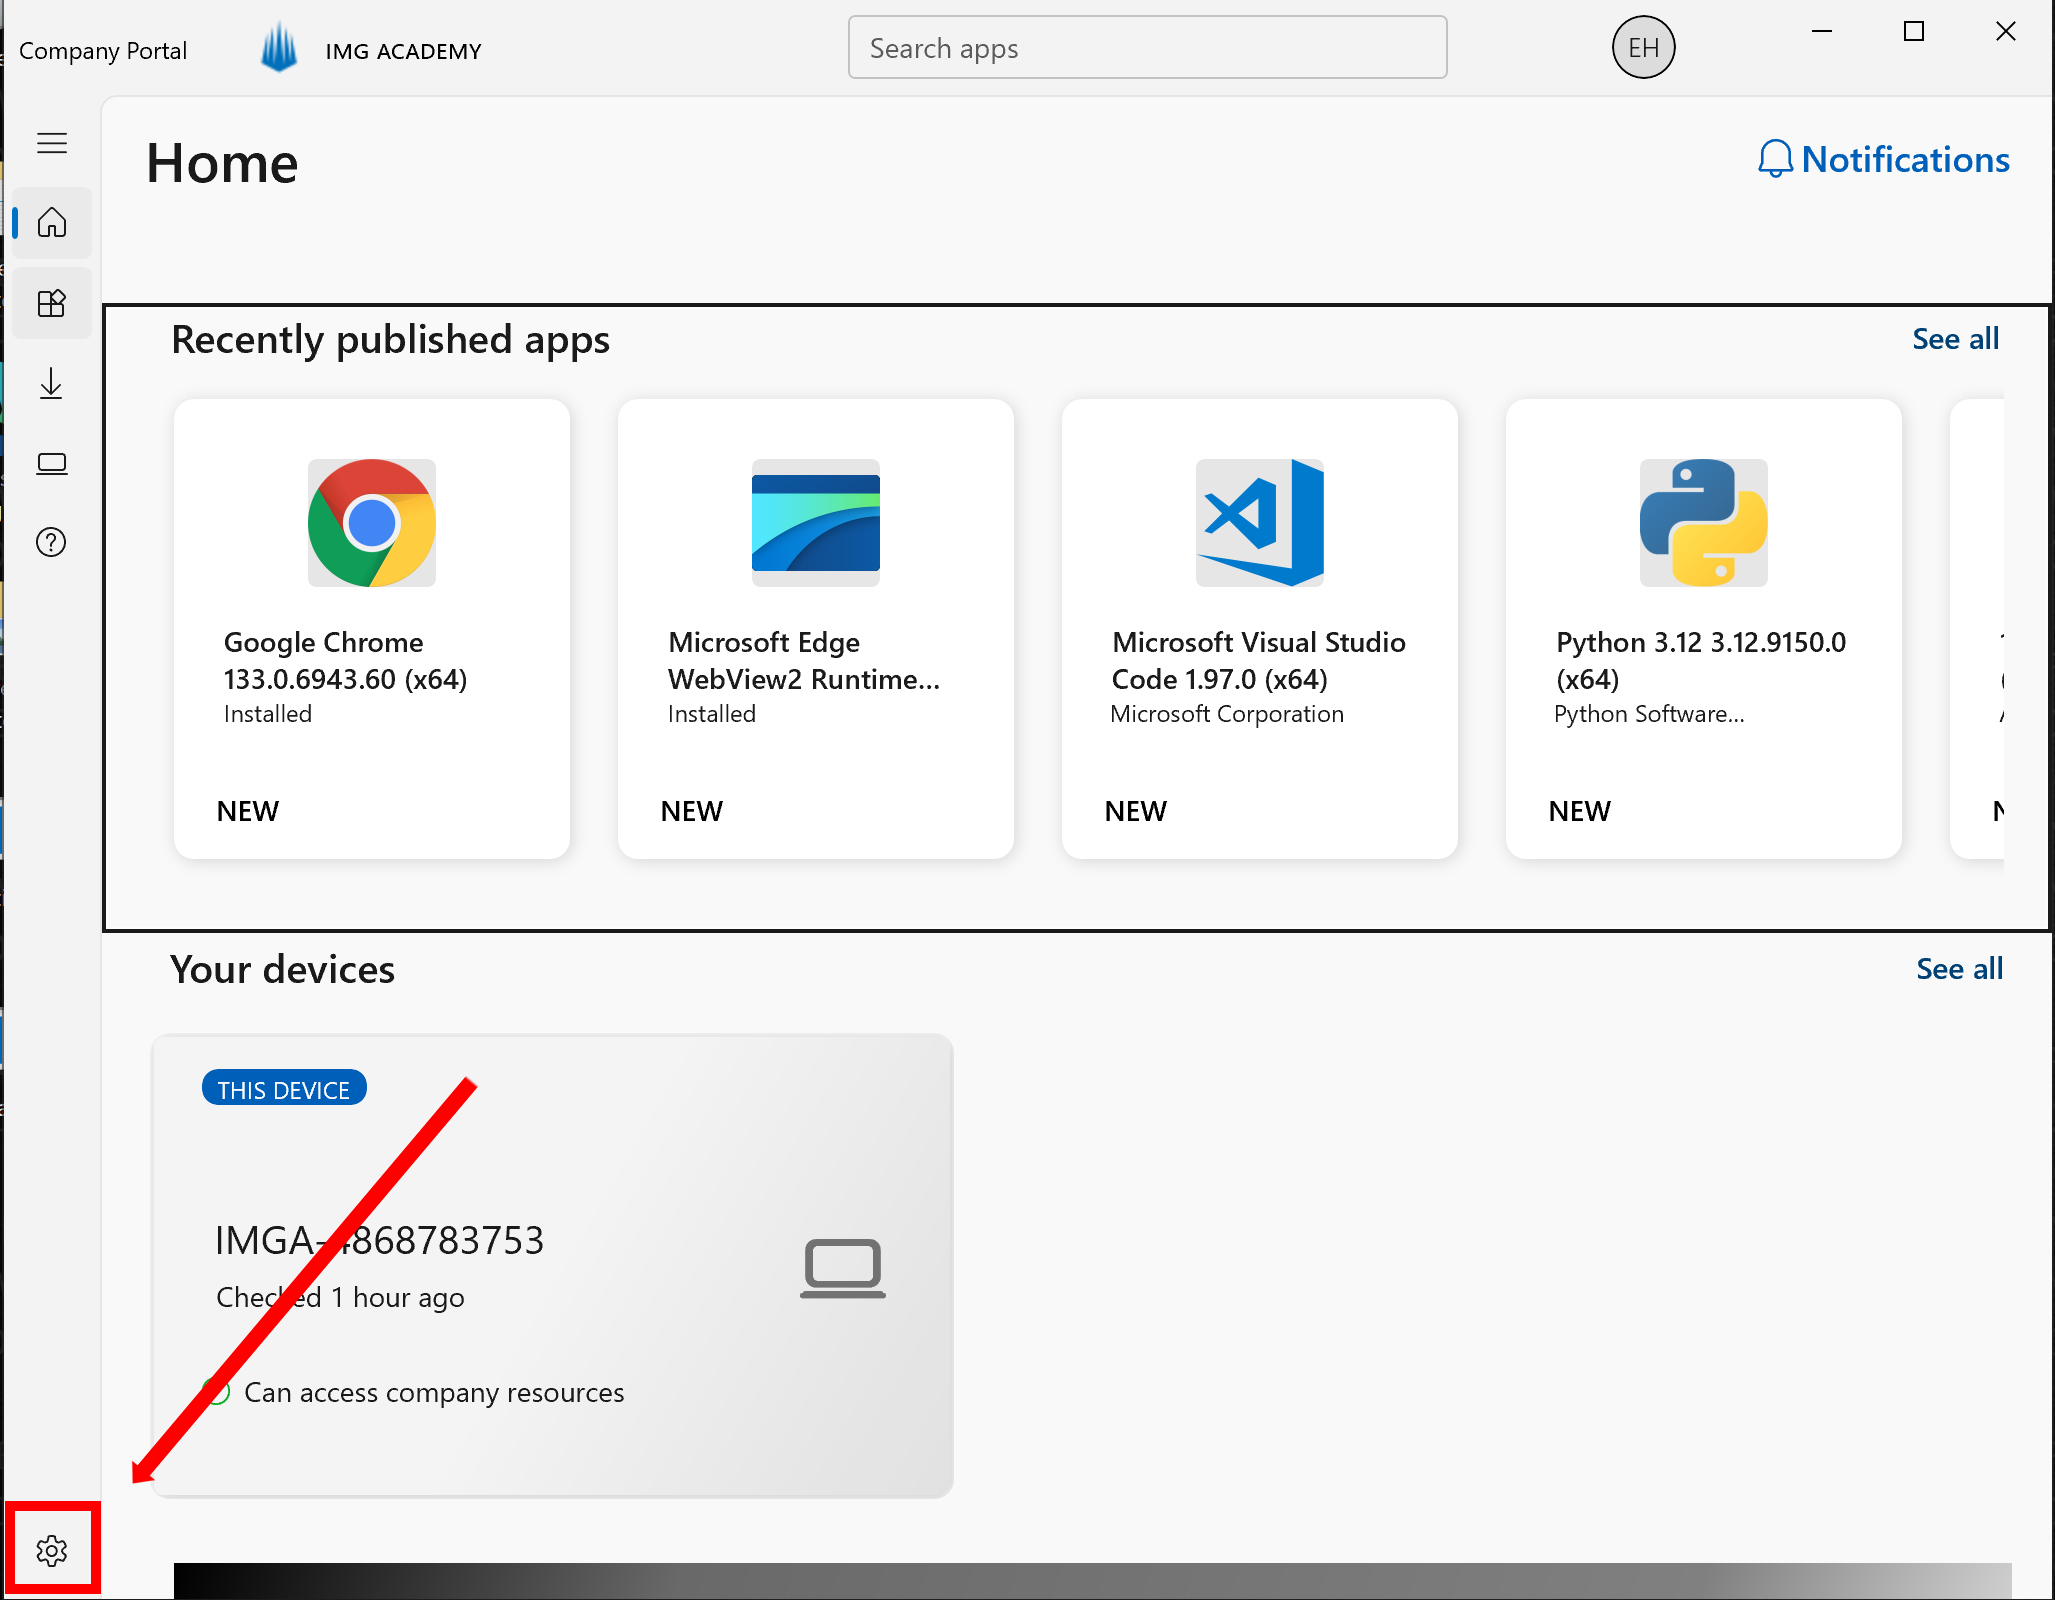Close the Company Portal window
The image size is (2055, 1600).
2006,32
